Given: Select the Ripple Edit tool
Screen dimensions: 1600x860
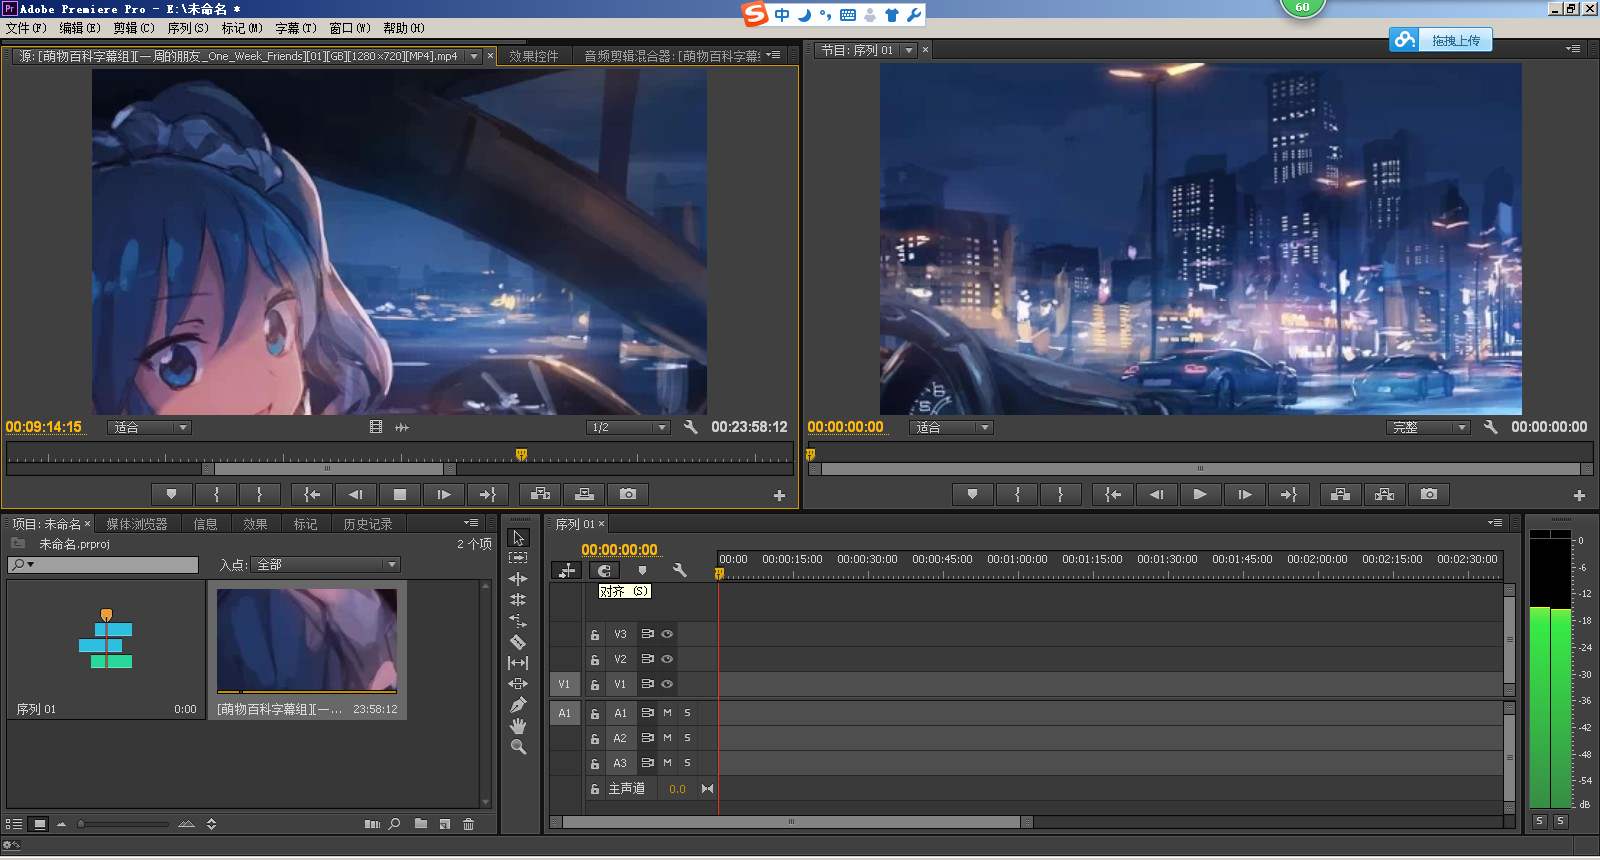Looking at the screenshot, I should (x=518, y=579).
